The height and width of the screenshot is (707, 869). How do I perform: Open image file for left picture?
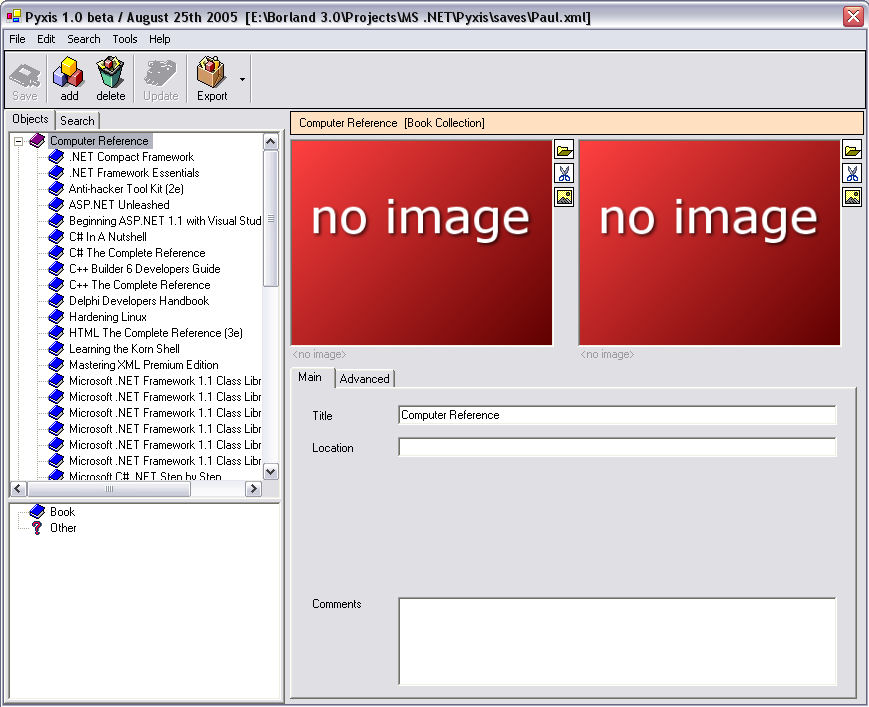[x=564, y=150]
